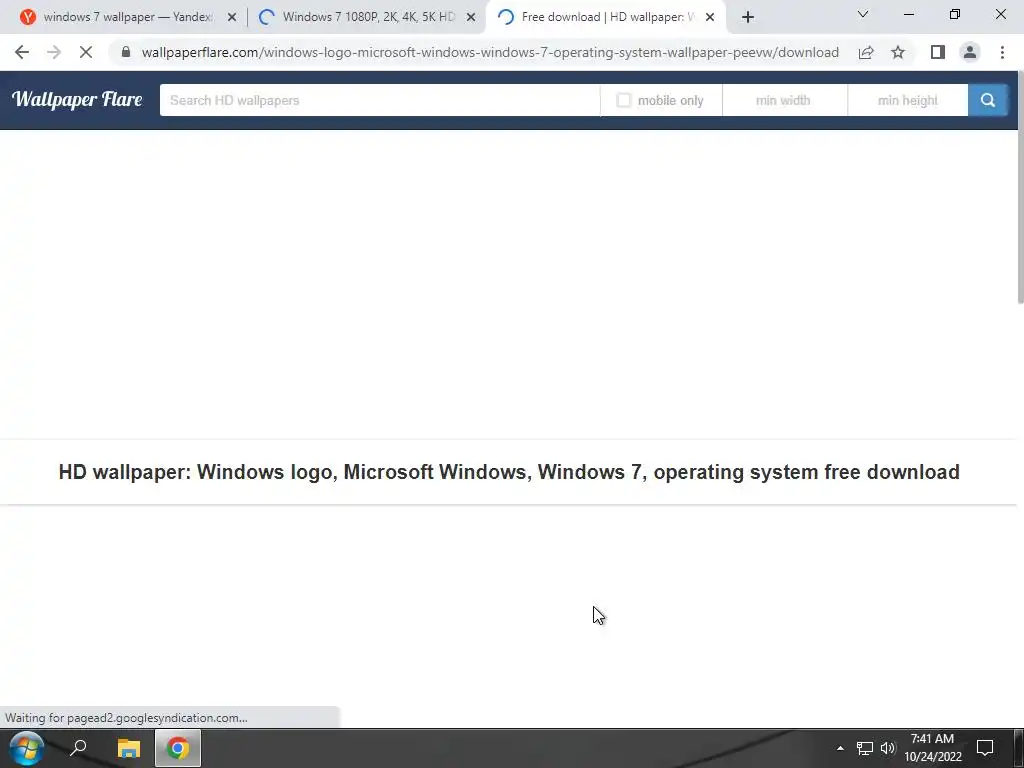Open taskbar search magnifier
The image size is (1024, 768).
pos(78,748)
